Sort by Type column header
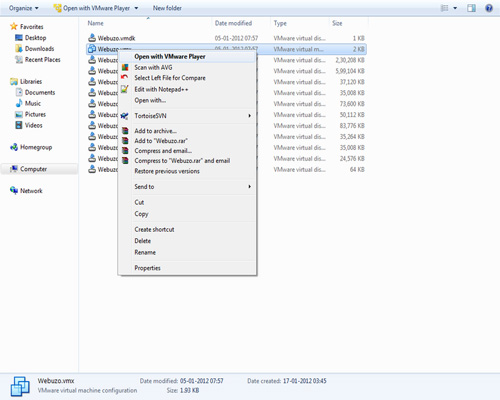The image size is (500, 400). pos(280,23)
